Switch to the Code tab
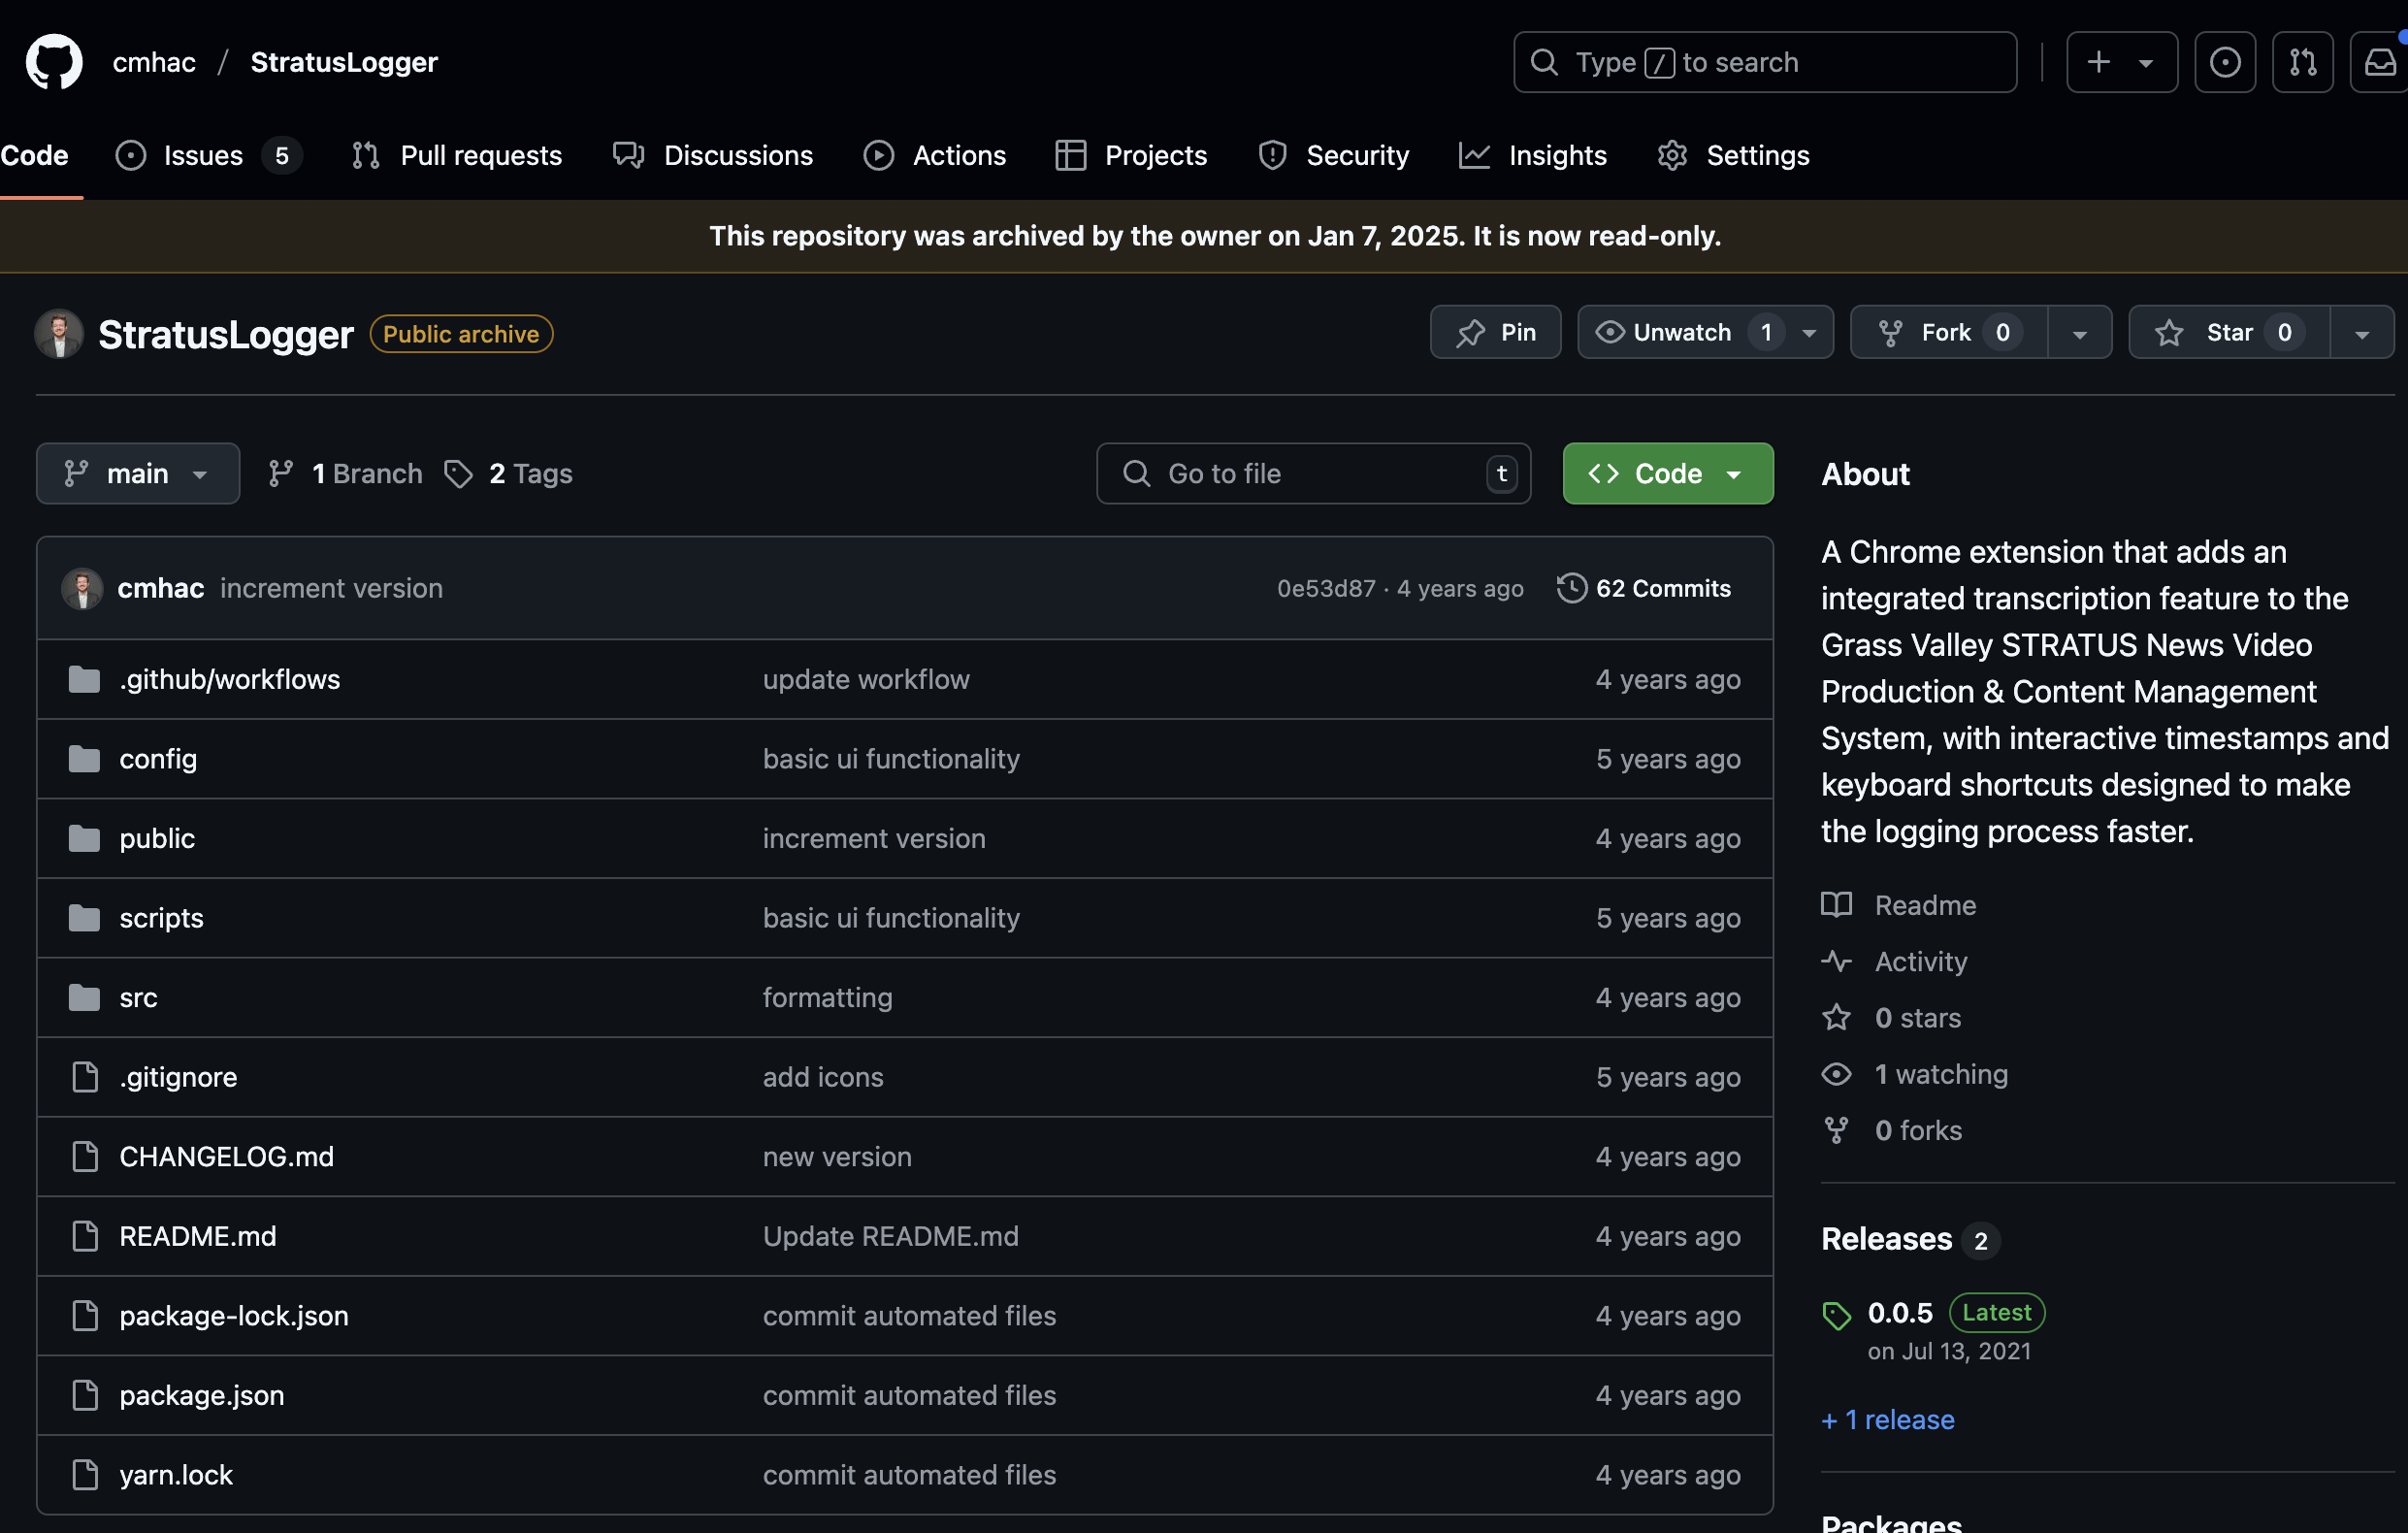 coord(34,155)
